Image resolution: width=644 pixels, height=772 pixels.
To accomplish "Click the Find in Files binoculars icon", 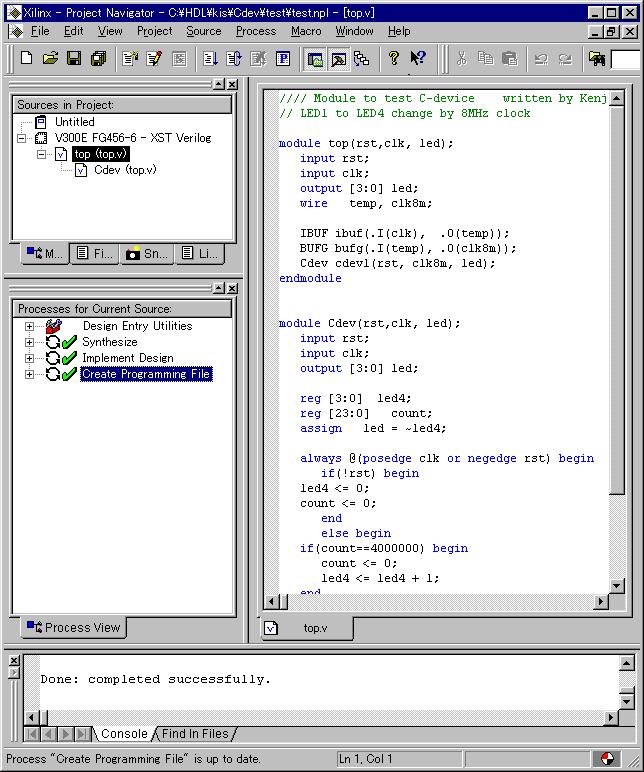I will click(597, 59).
